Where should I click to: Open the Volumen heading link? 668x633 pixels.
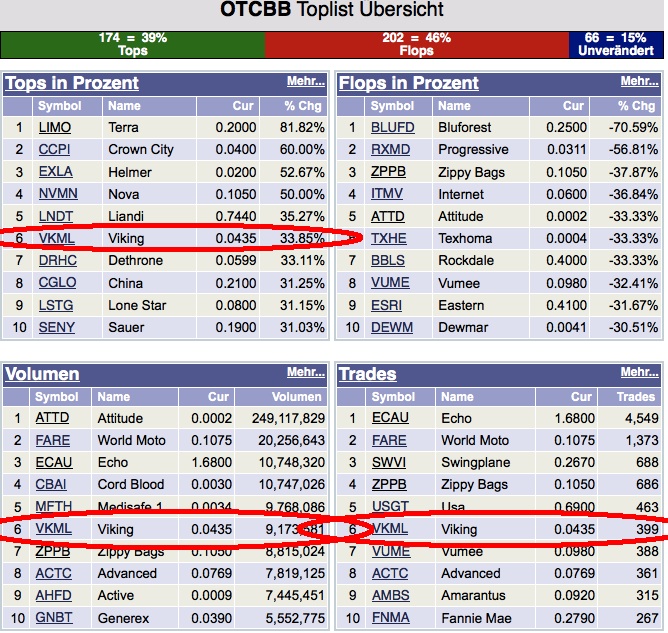point(42,374)
